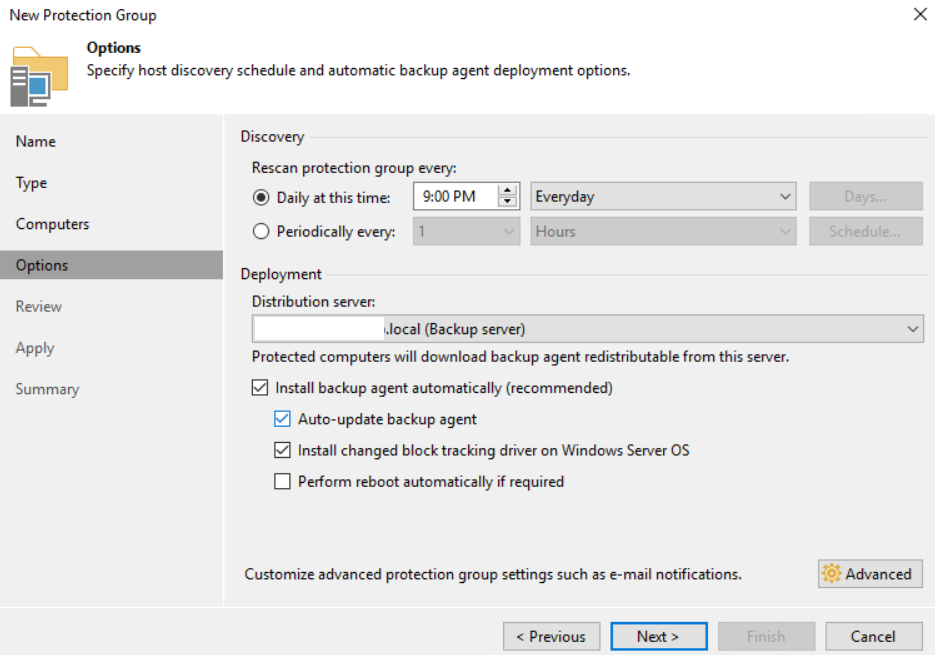This screenshot has height=655, width=935.
Task: Expand the Distribution server dropdown
Action: pyautogui.click(x=587, y=329)
